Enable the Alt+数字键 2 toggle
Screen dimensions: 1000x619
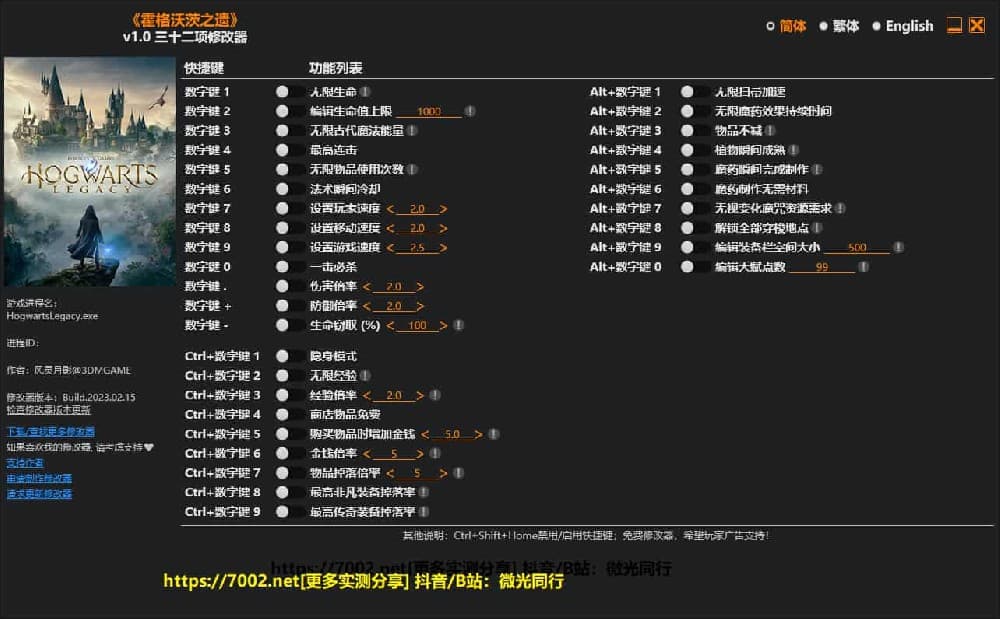(x=694, y=111)
